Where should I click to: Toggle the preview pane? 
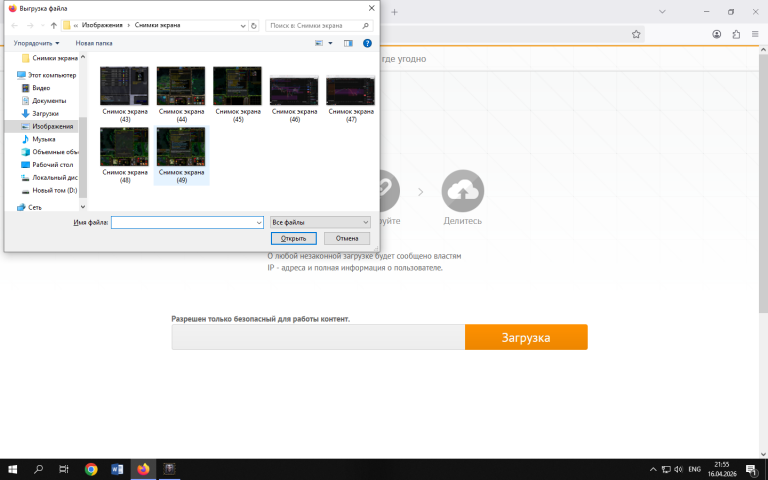point(348,43)
